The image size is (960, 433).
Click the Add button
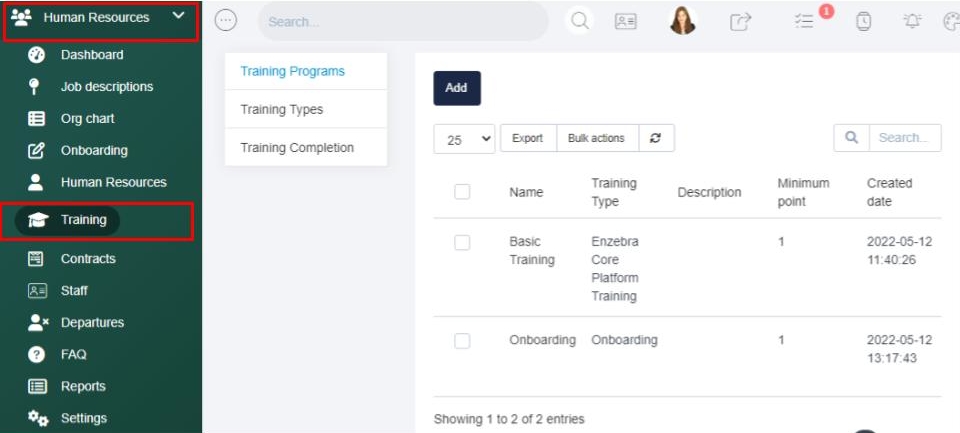click(457, 88)
